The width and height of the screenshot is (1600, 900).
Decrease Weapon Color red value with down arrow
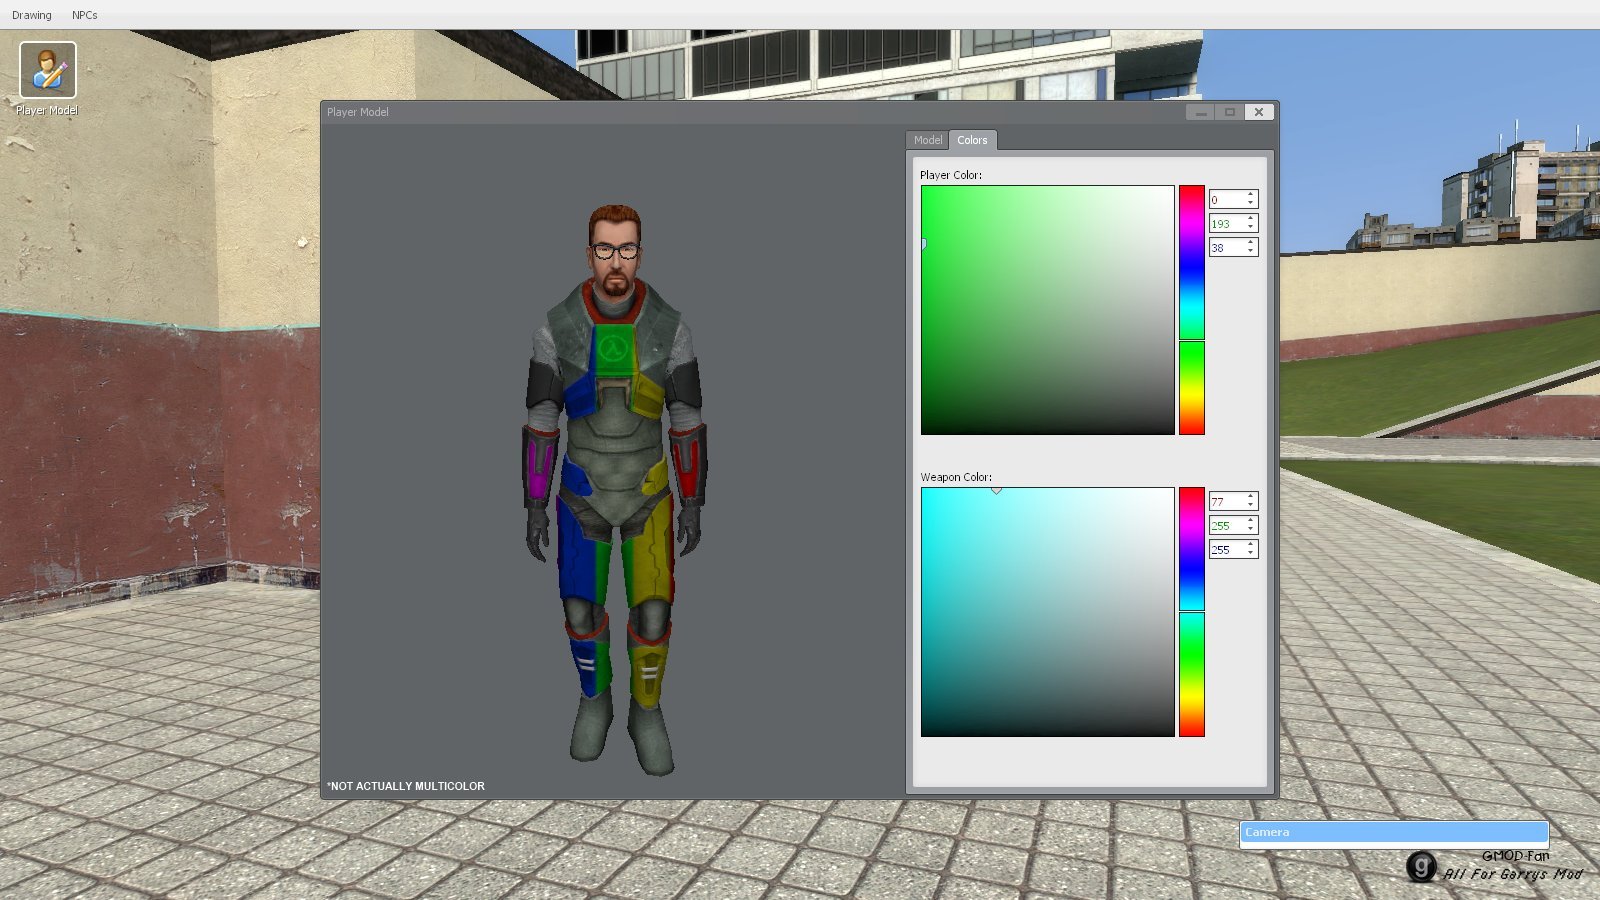1250,505
